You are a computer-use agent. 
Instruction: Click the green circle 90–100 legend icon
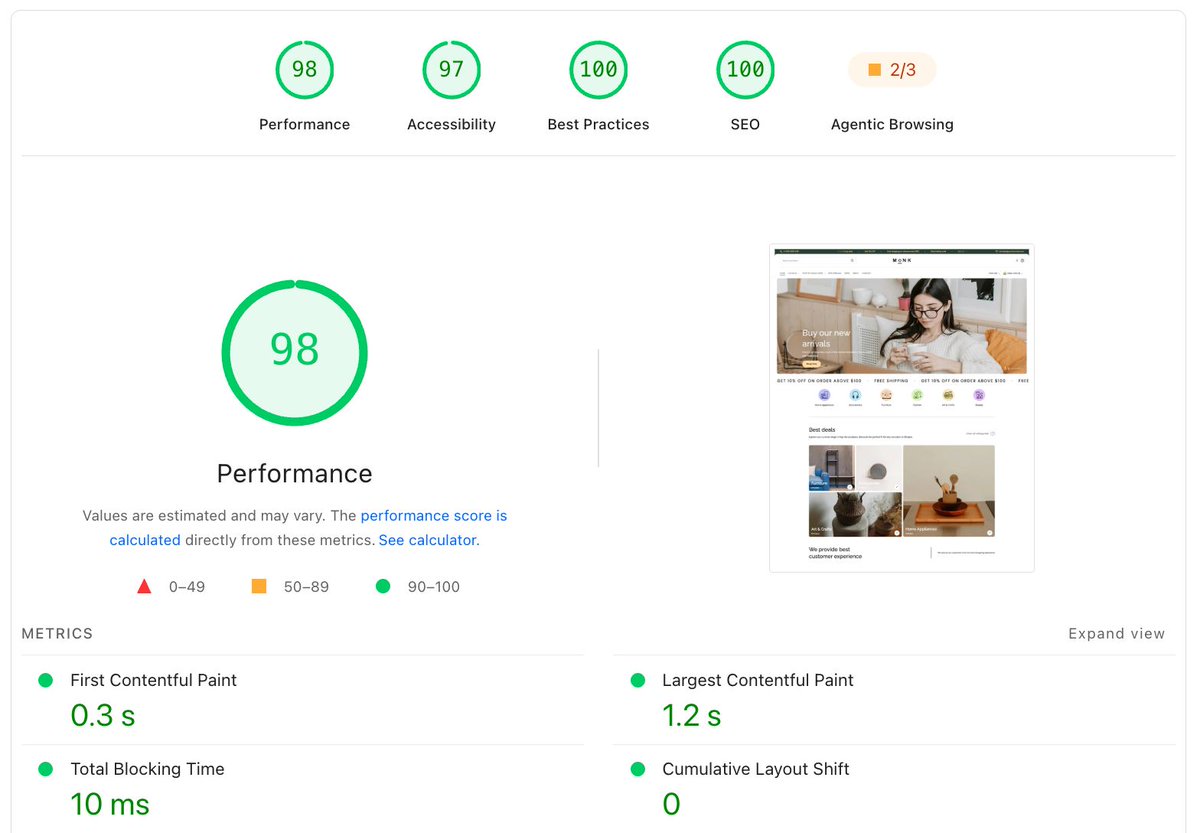pyautogui.click(x=383, y=587)
